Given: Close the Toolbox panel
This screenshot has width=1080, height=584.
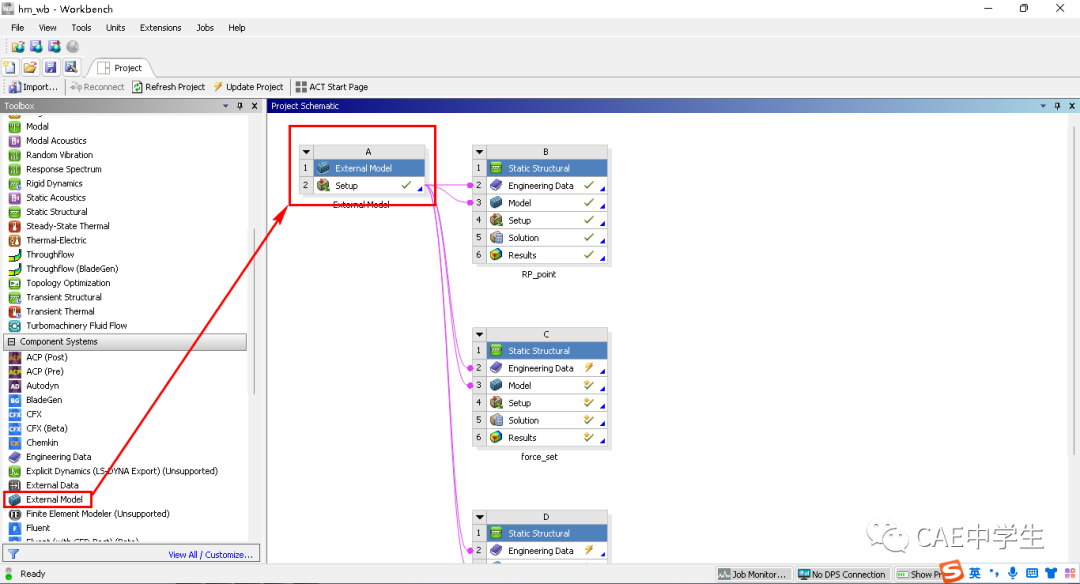Looking at the screenshot, I should 255,106.
